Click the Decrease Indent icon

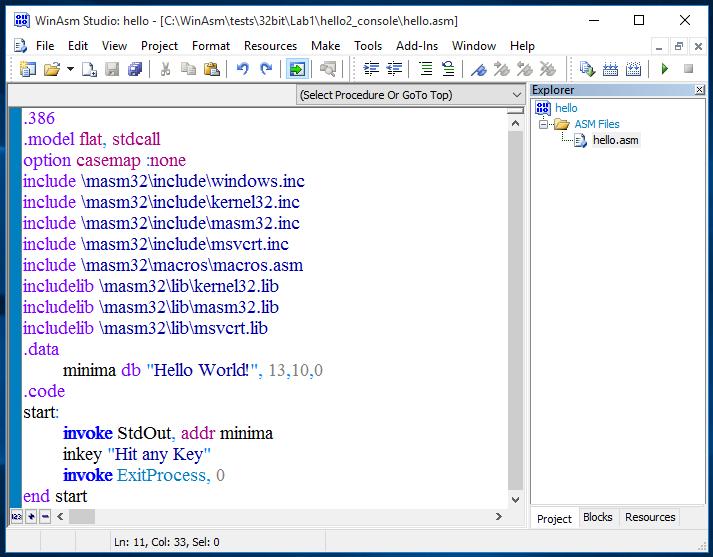pyautogui.click(x=394, y=69)
